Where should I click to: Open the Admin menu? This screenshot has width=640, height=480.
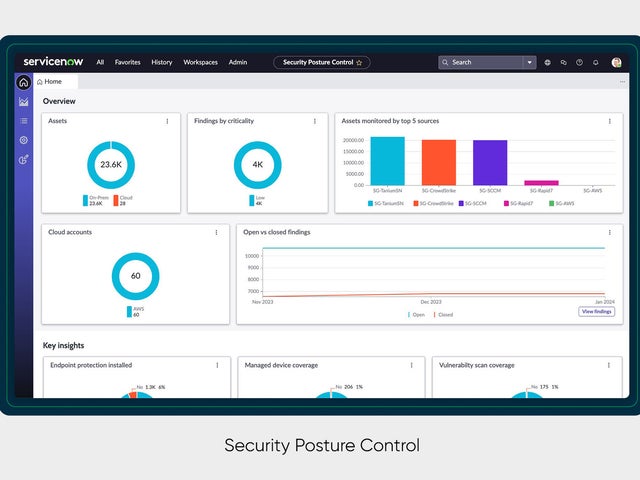click(x=238, y=62)
